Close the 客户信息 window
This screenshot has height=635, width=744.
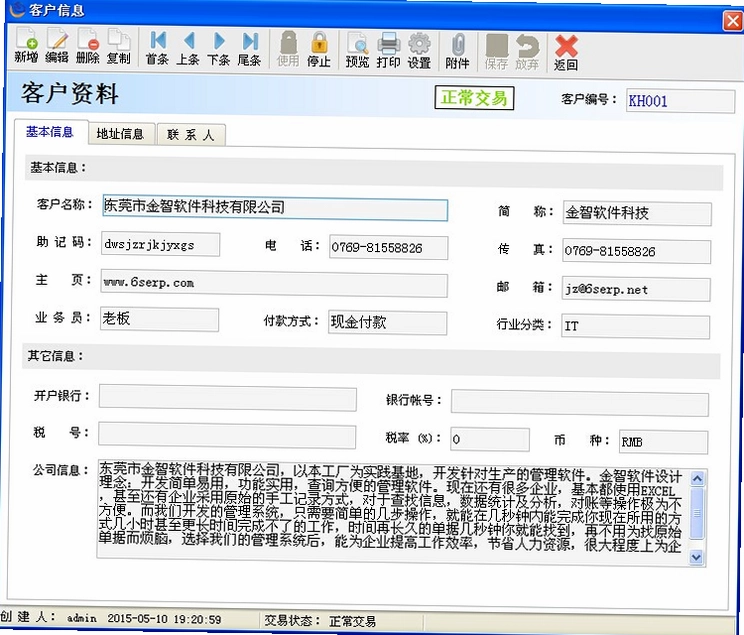coord(733,21)
